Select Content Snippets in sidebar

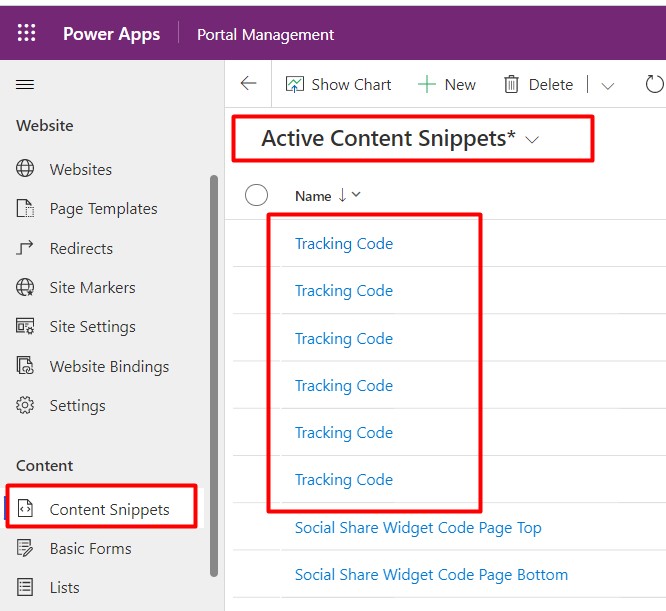[110, 510]
